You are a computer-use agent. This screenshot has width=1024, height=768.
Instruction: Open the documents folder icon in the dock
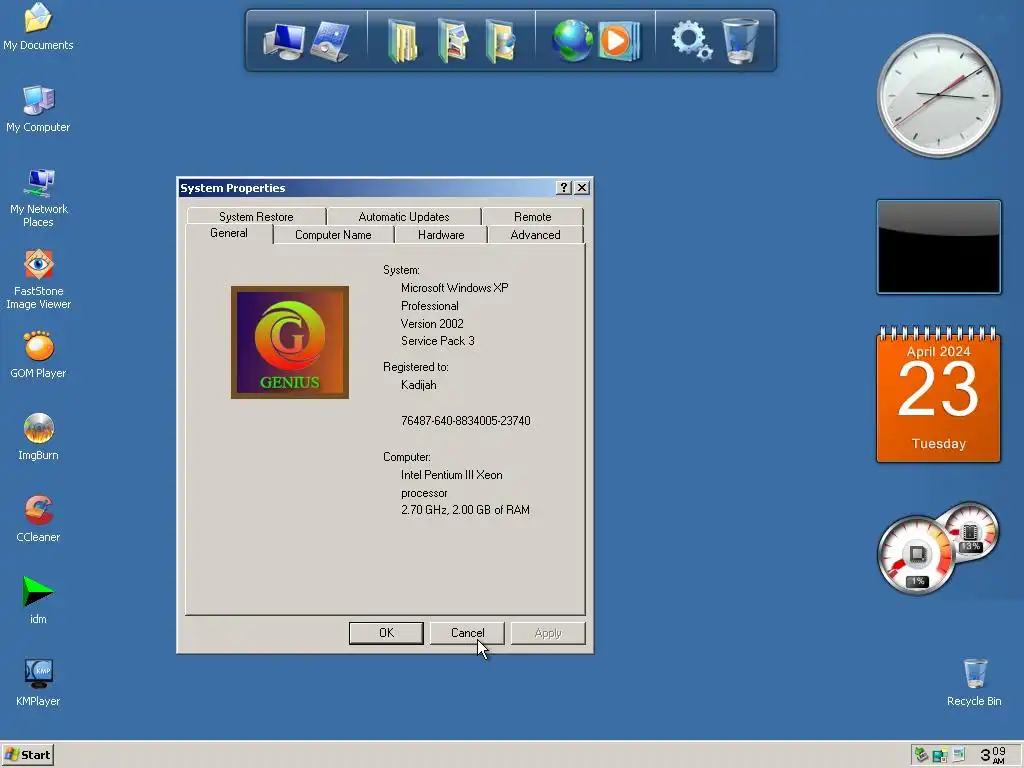click(402, 41)
